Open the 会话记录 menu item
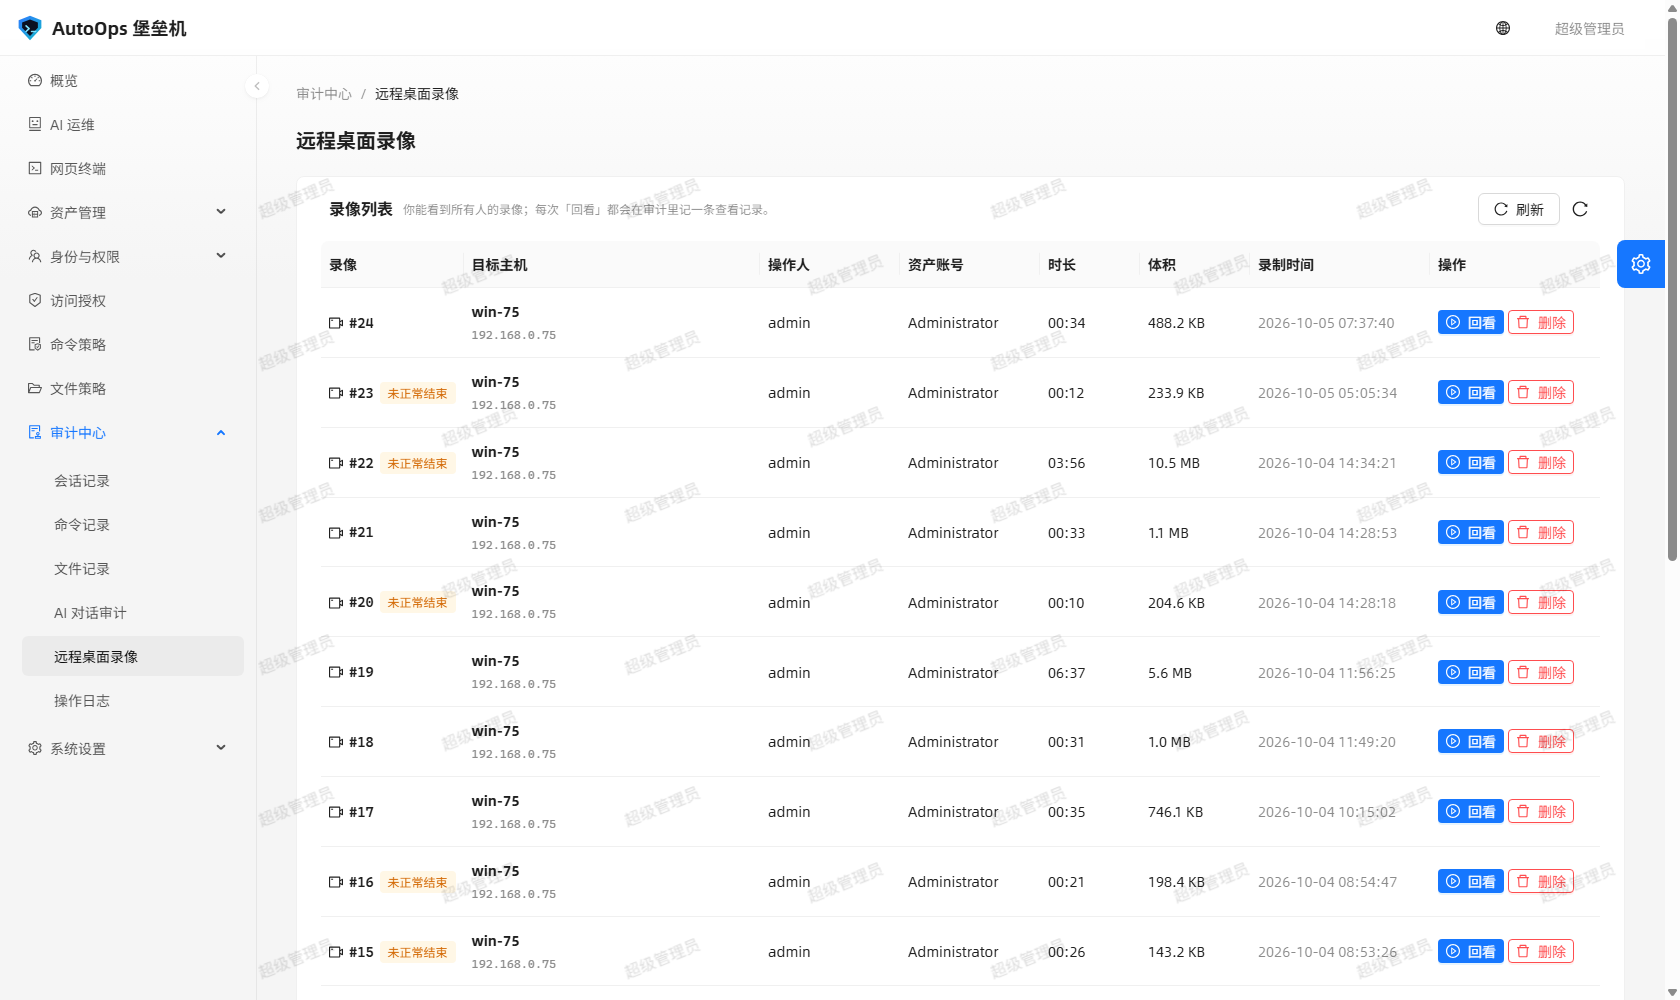 [x=133, y=481]
